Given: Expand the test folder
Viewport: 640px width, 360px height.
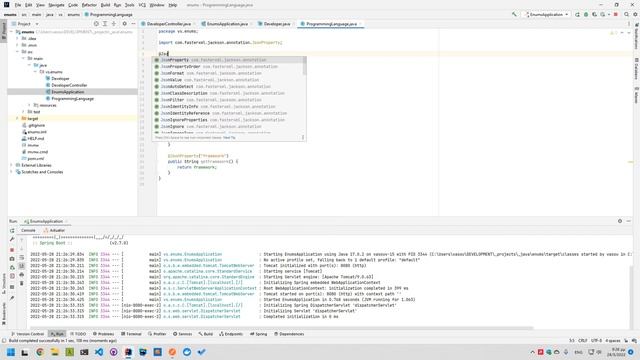Looking at the screenshot, I should point(23,111).
